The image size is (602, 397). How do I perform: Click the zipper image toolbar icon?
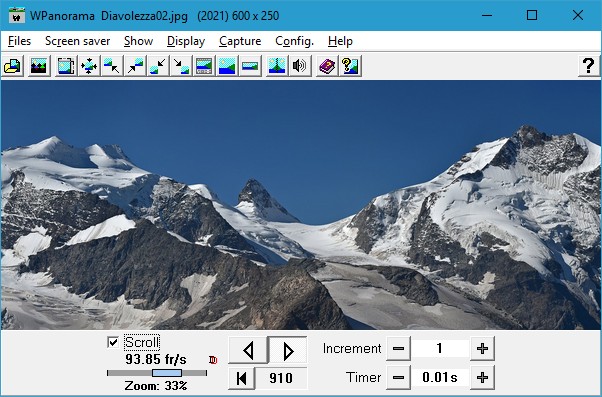pos(277,66)
